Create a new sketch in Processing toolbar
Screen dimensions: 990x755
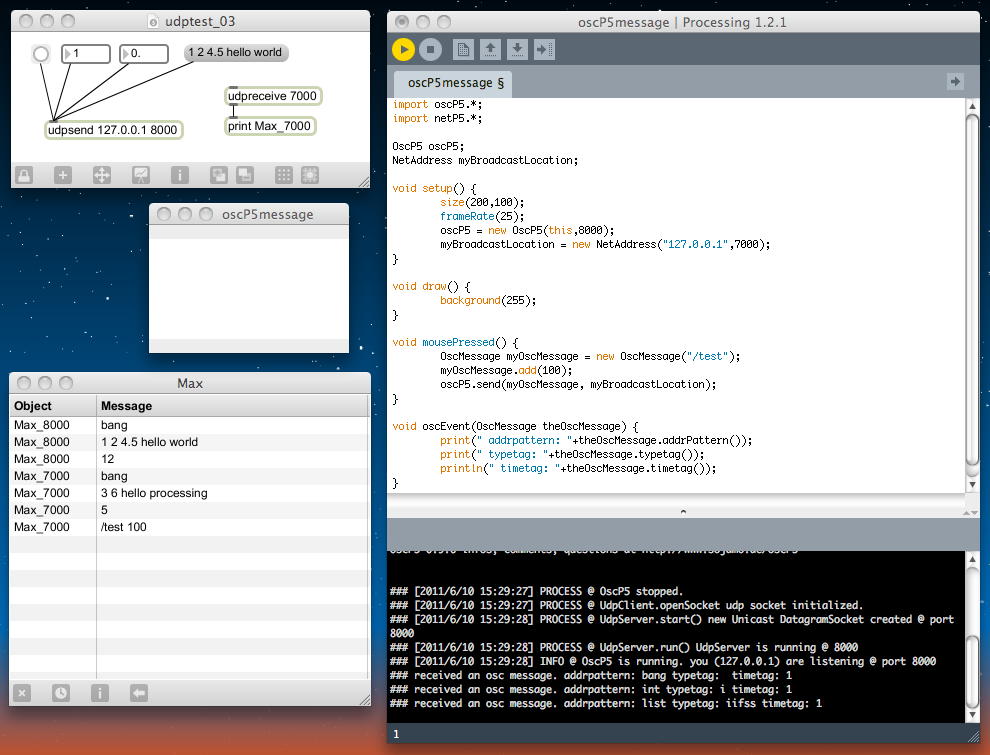point(463,49)
